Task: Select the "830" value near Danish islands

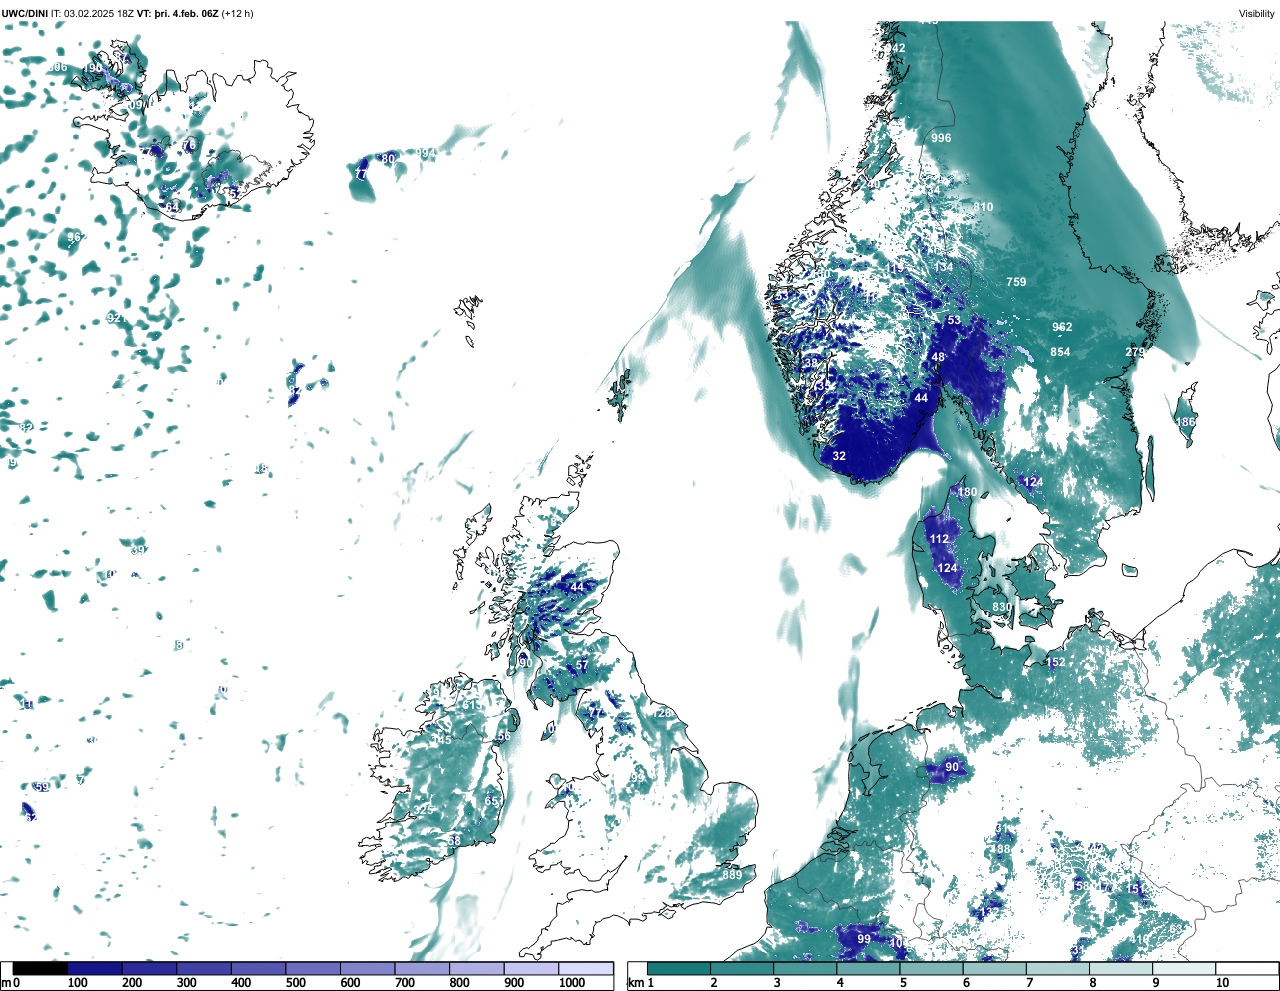Action: pyautogui.click(x=1002, y=608)
